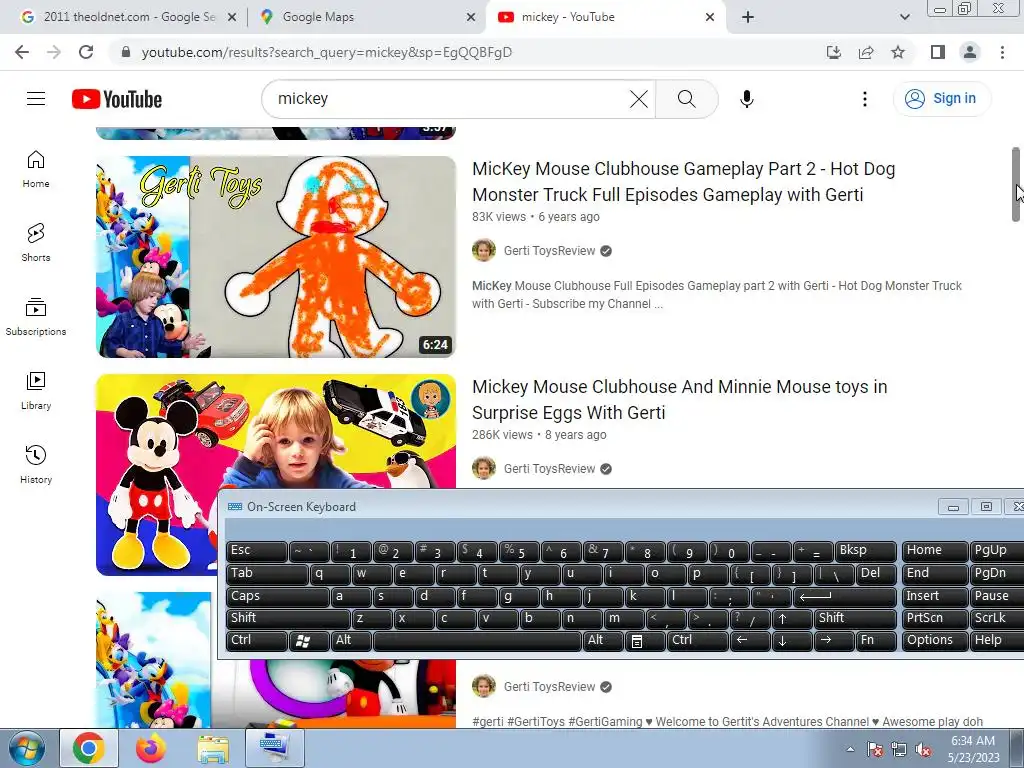1024x768 pixels.
Task: Go back with the browser back arrow
Action: point(22,52)
